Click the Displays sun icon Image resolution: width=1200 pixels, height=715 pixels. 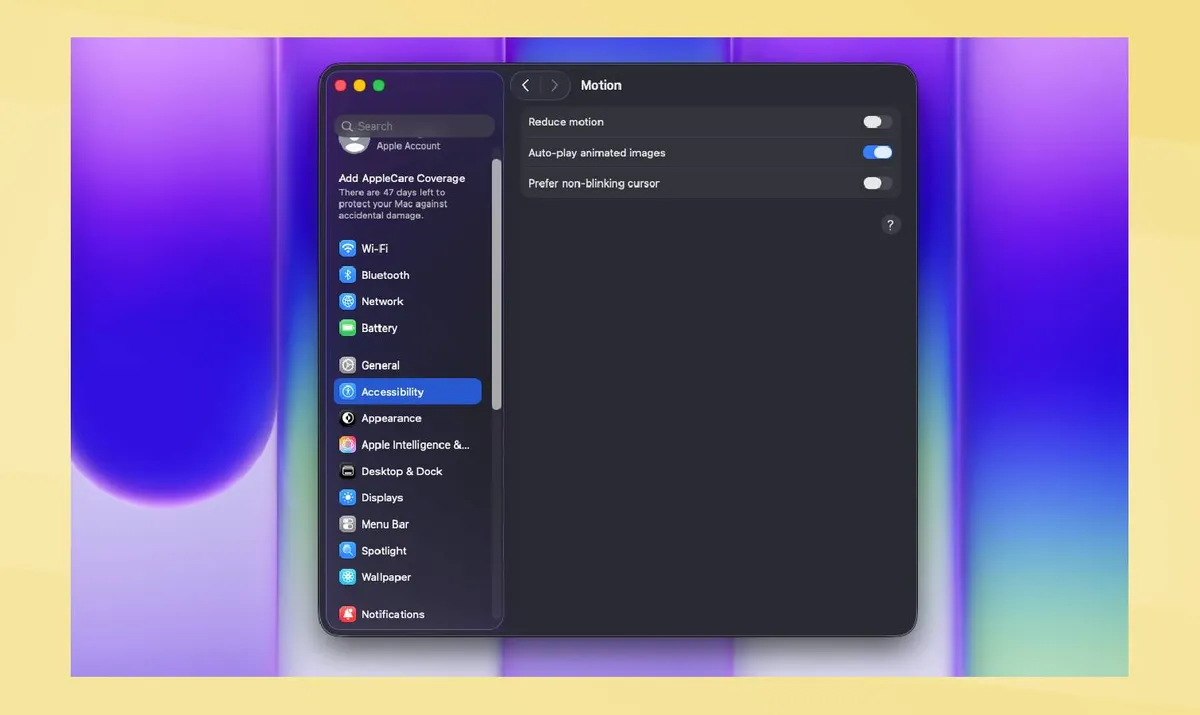(347, 498)
